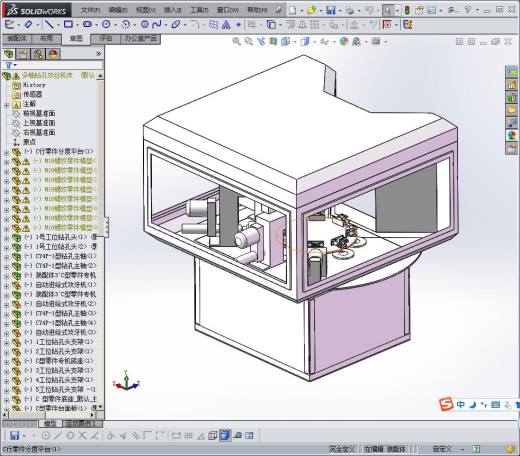520x456 pixels.
Task: Expand the panel tabs chevron »
Action: tap(98, 54)
